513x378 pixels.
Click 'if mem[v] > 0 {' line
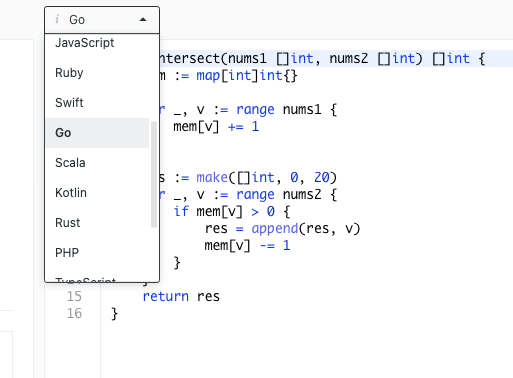232,211
